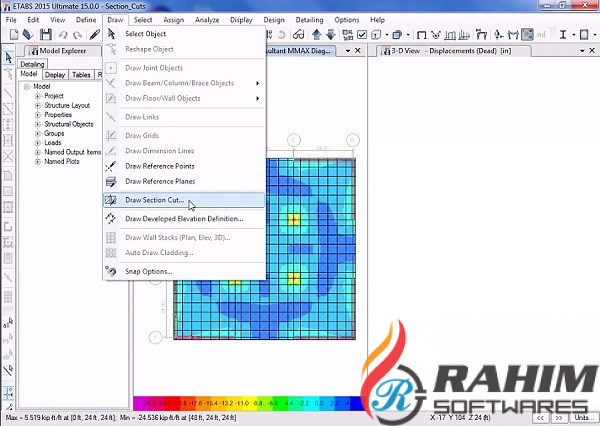
Task: Move down in list with down arrow icon
Action: point(331,35)
